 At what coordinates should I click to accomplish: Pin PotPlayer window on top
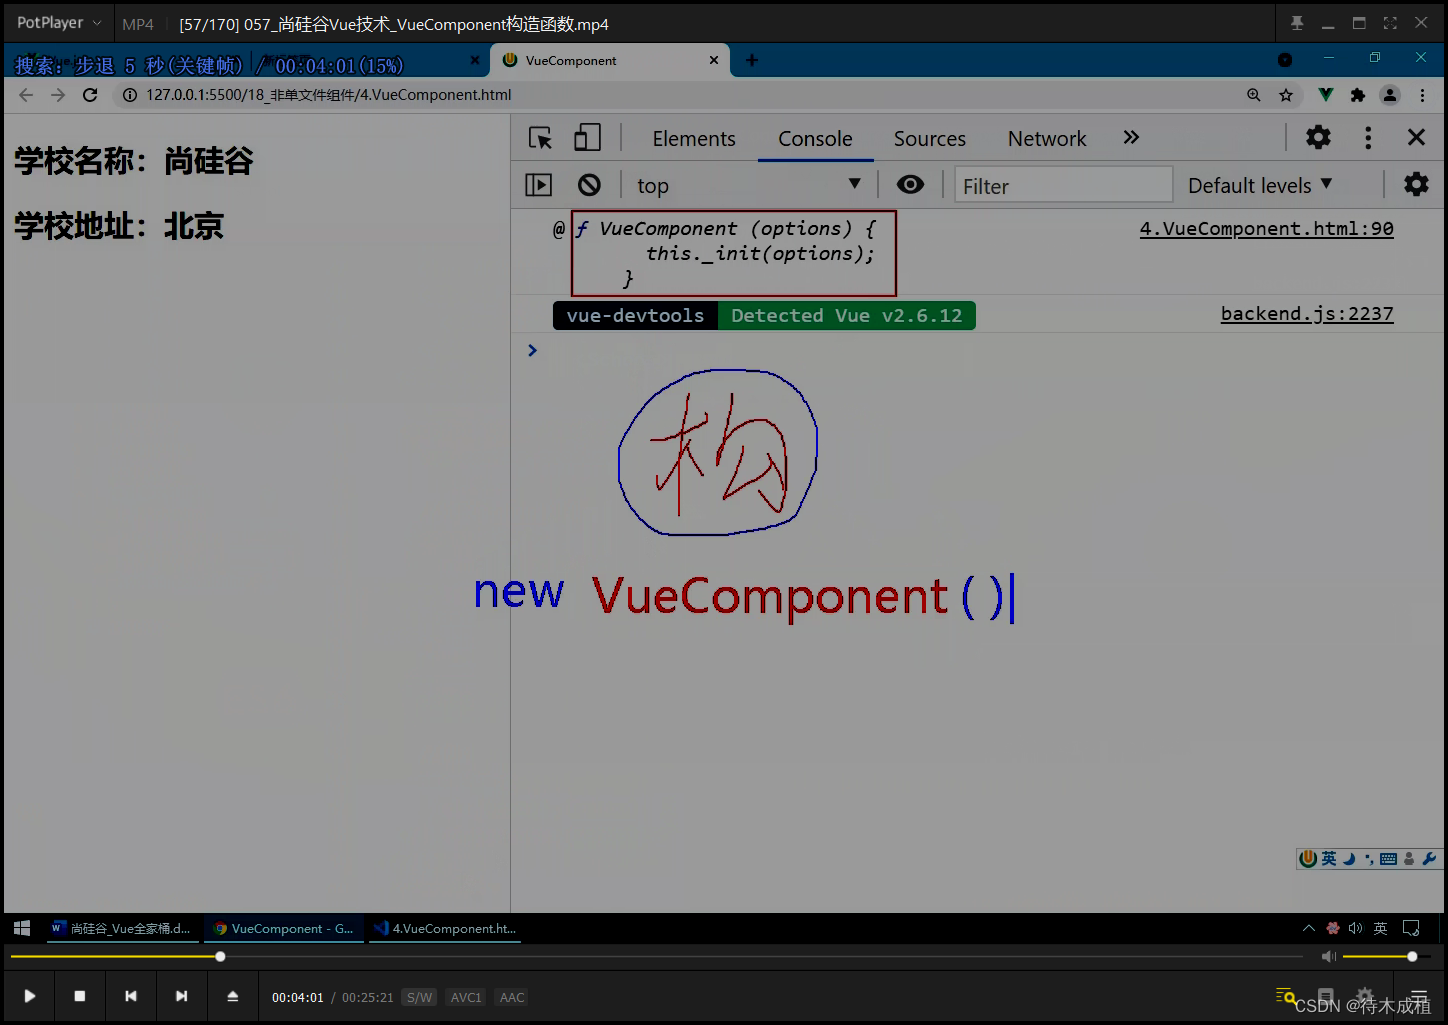1297,23
